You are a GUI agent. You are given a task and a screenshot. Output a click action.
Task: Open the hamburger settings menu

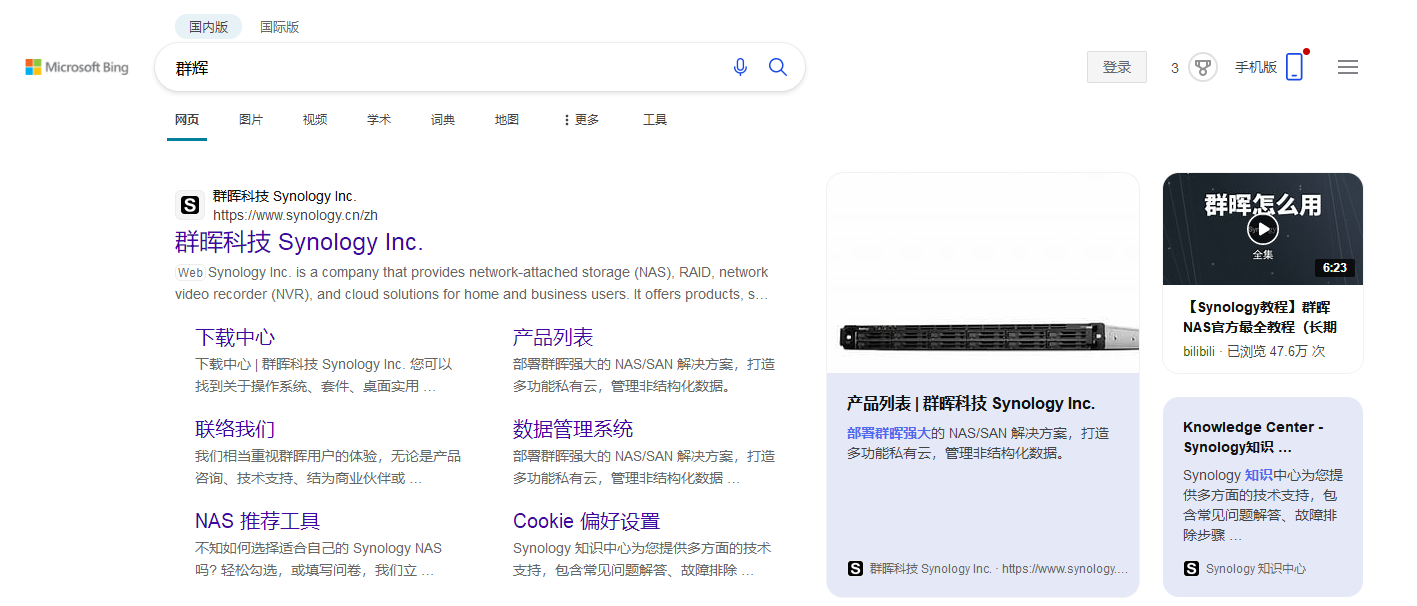tap(1348, 67)
